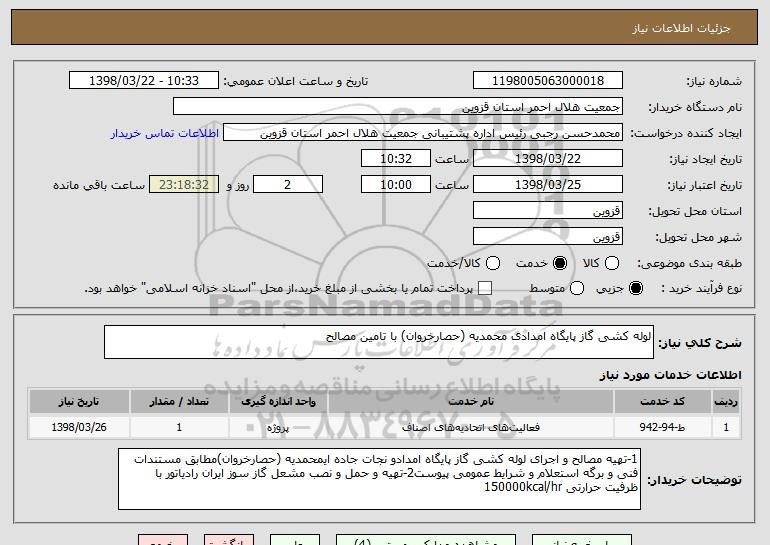770x545 pixels.
Task: Click the شرح کلی نیاز description text box
Action: (379, 342)
